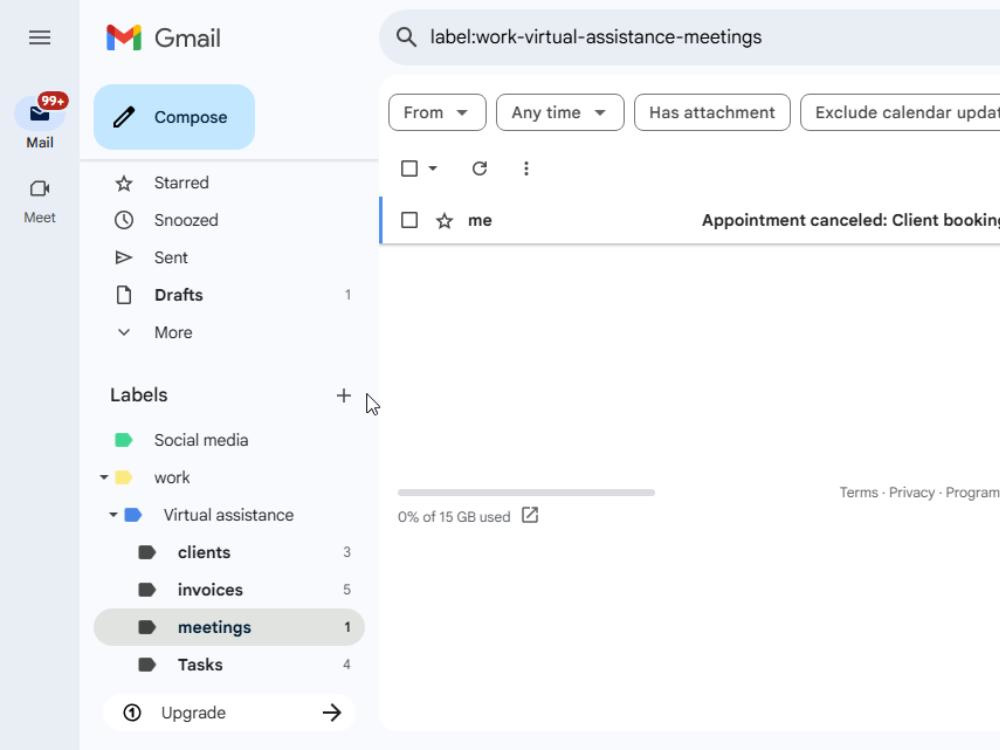Open the invoices label
The width and height of the screenshot is (1000, 750).
[230, 590]
